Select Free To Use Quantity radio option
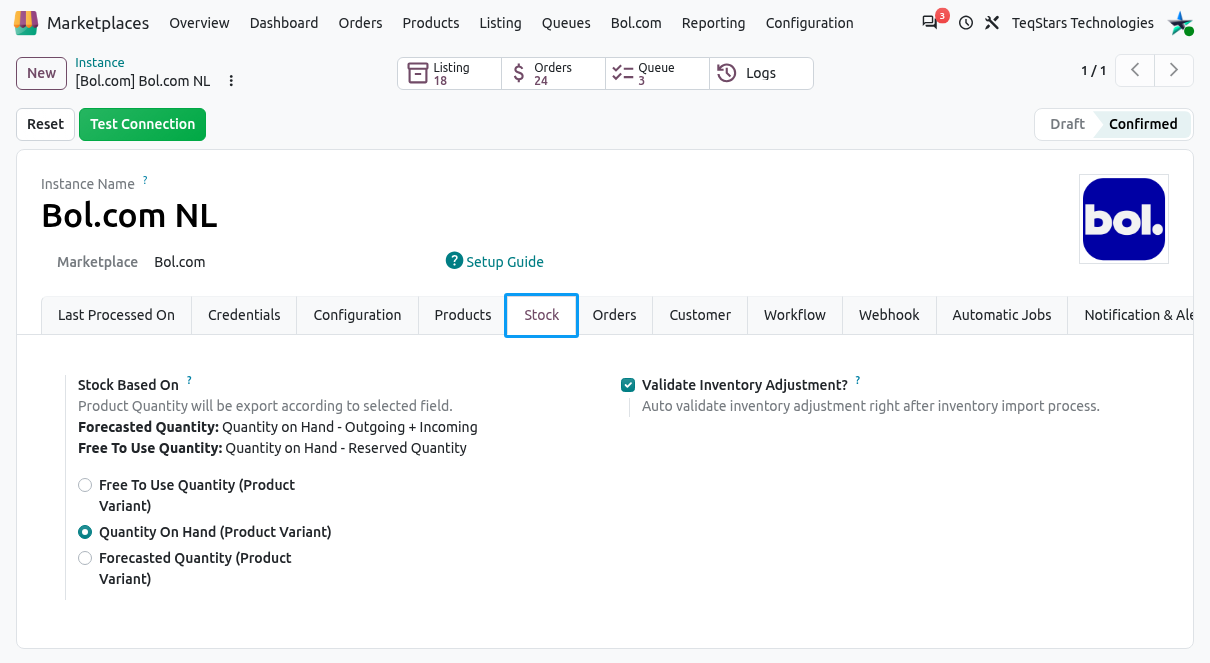Image resolution: width=1210 pixels, height=663 pixels. click(x=85, y=485)
